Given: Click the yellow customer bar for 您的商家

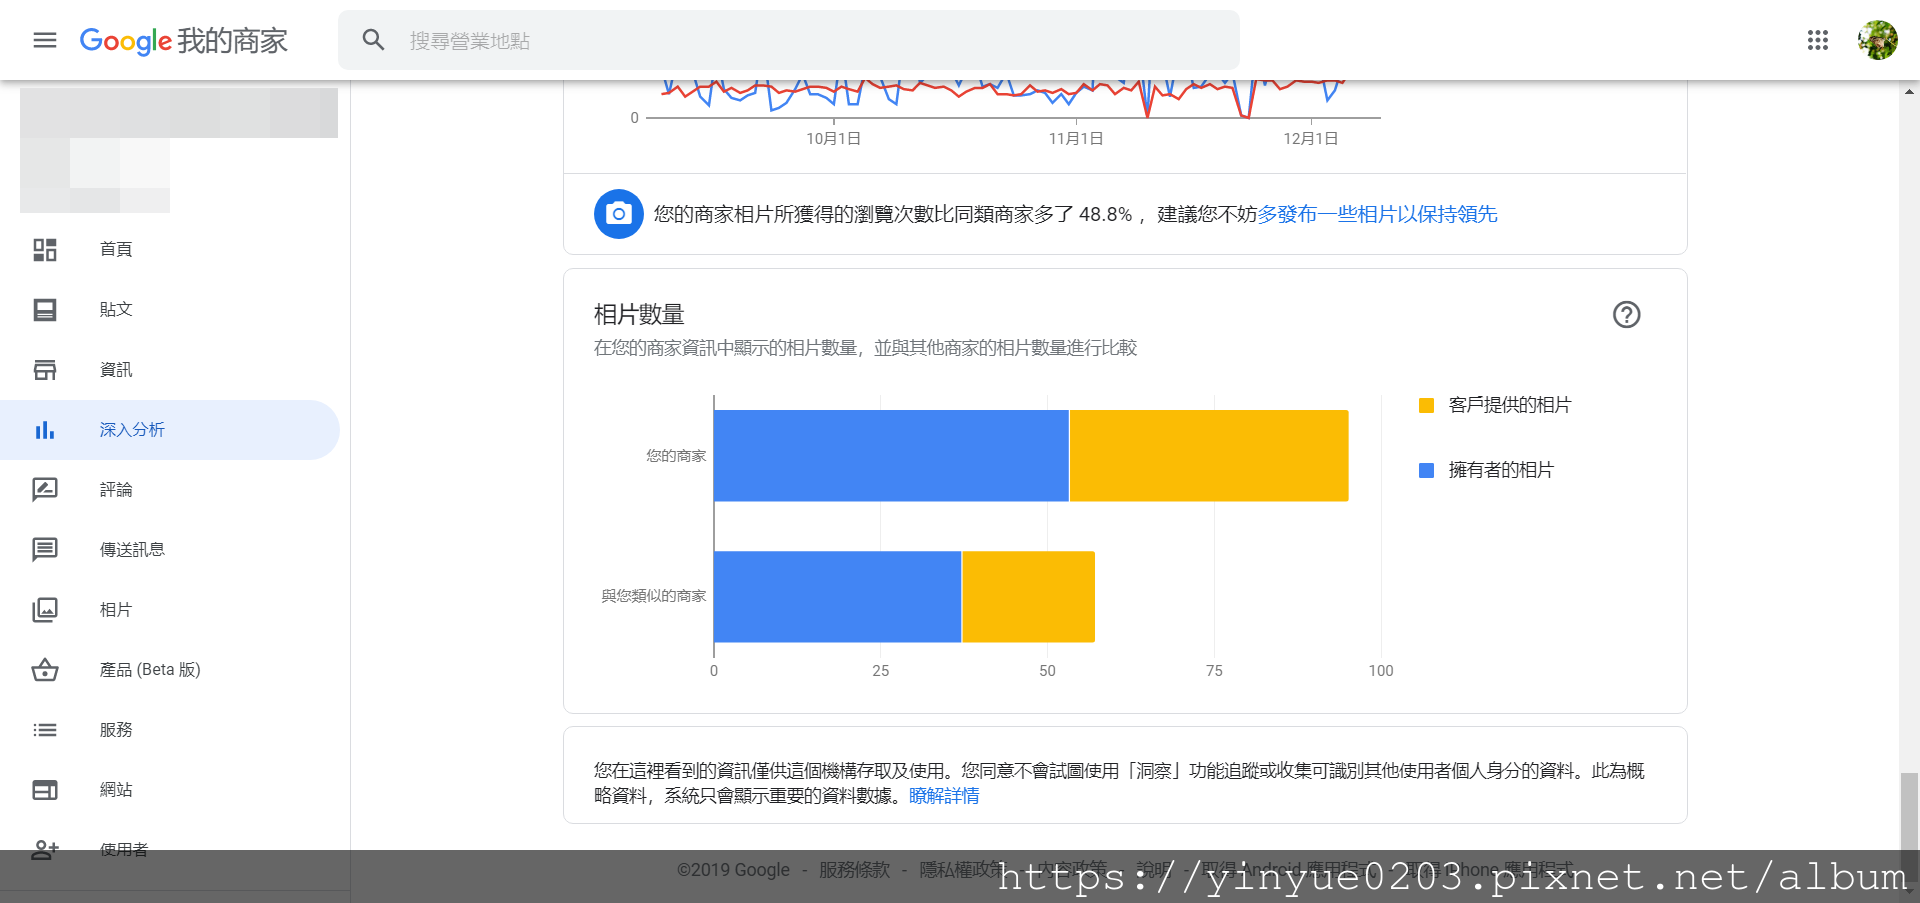Looking at the screenshot, I should (1209, 455).
